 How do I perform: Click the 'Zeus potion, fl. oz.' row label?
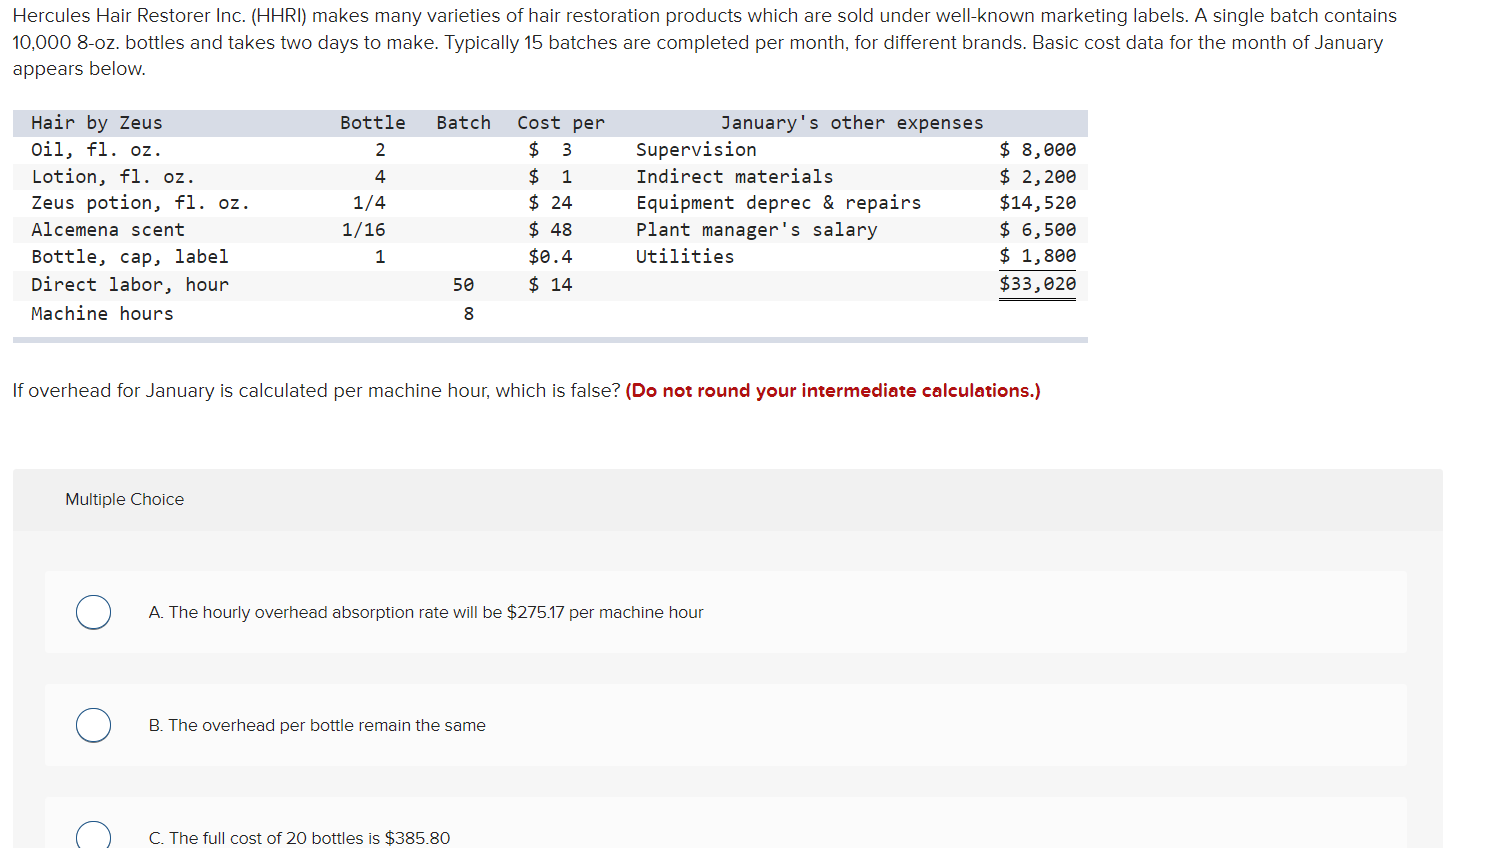141,203
